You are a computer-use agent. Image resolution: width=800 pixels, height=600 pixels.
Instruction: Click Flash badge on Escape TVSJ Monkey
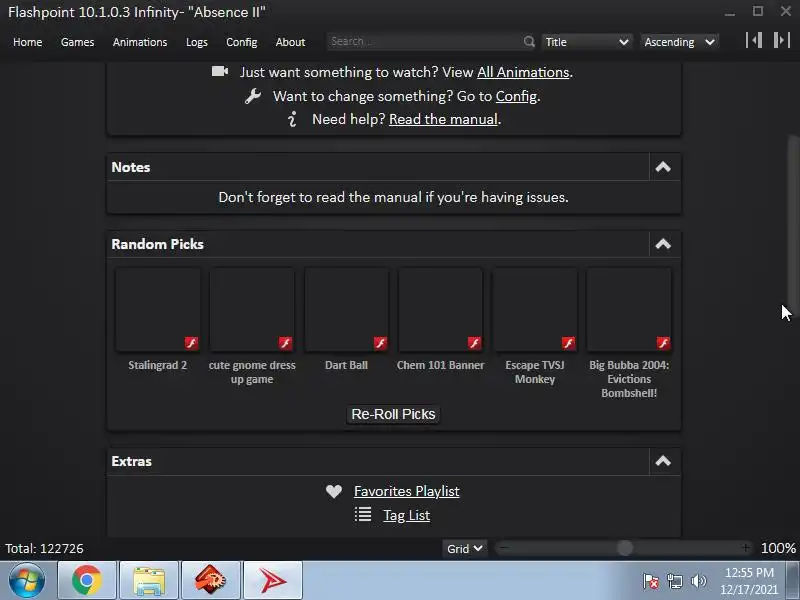pyautogui.click(x=568, y=343)
